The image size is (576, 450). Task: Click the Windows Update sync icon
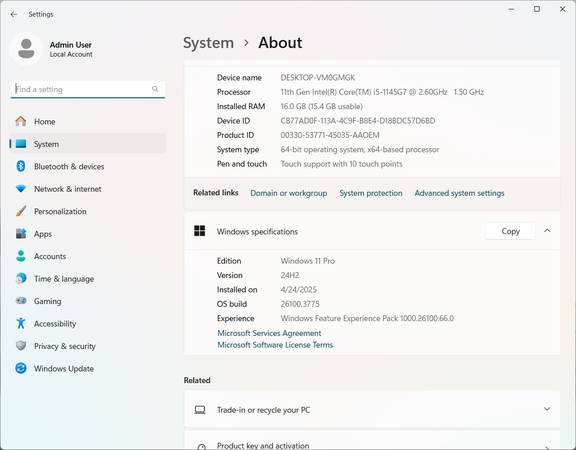pos(21,368)
